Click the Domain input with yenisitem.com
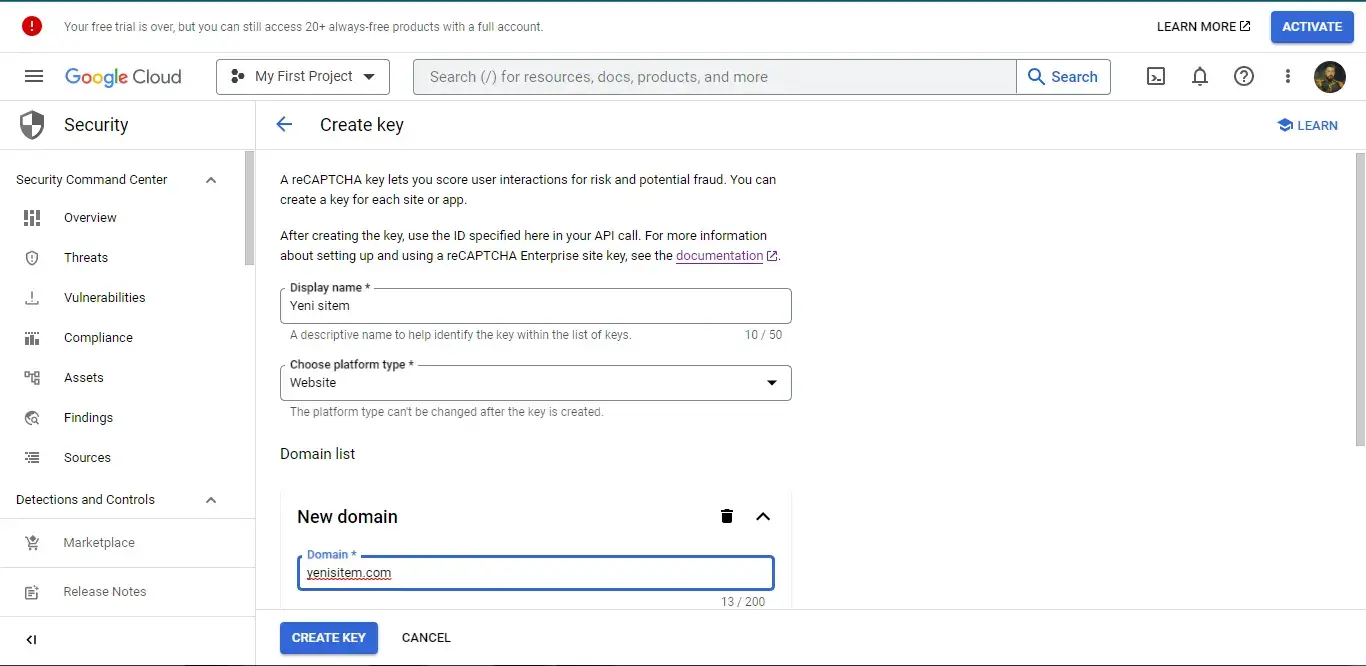This screenshot has width=1366, height=666. pos(536,573)
